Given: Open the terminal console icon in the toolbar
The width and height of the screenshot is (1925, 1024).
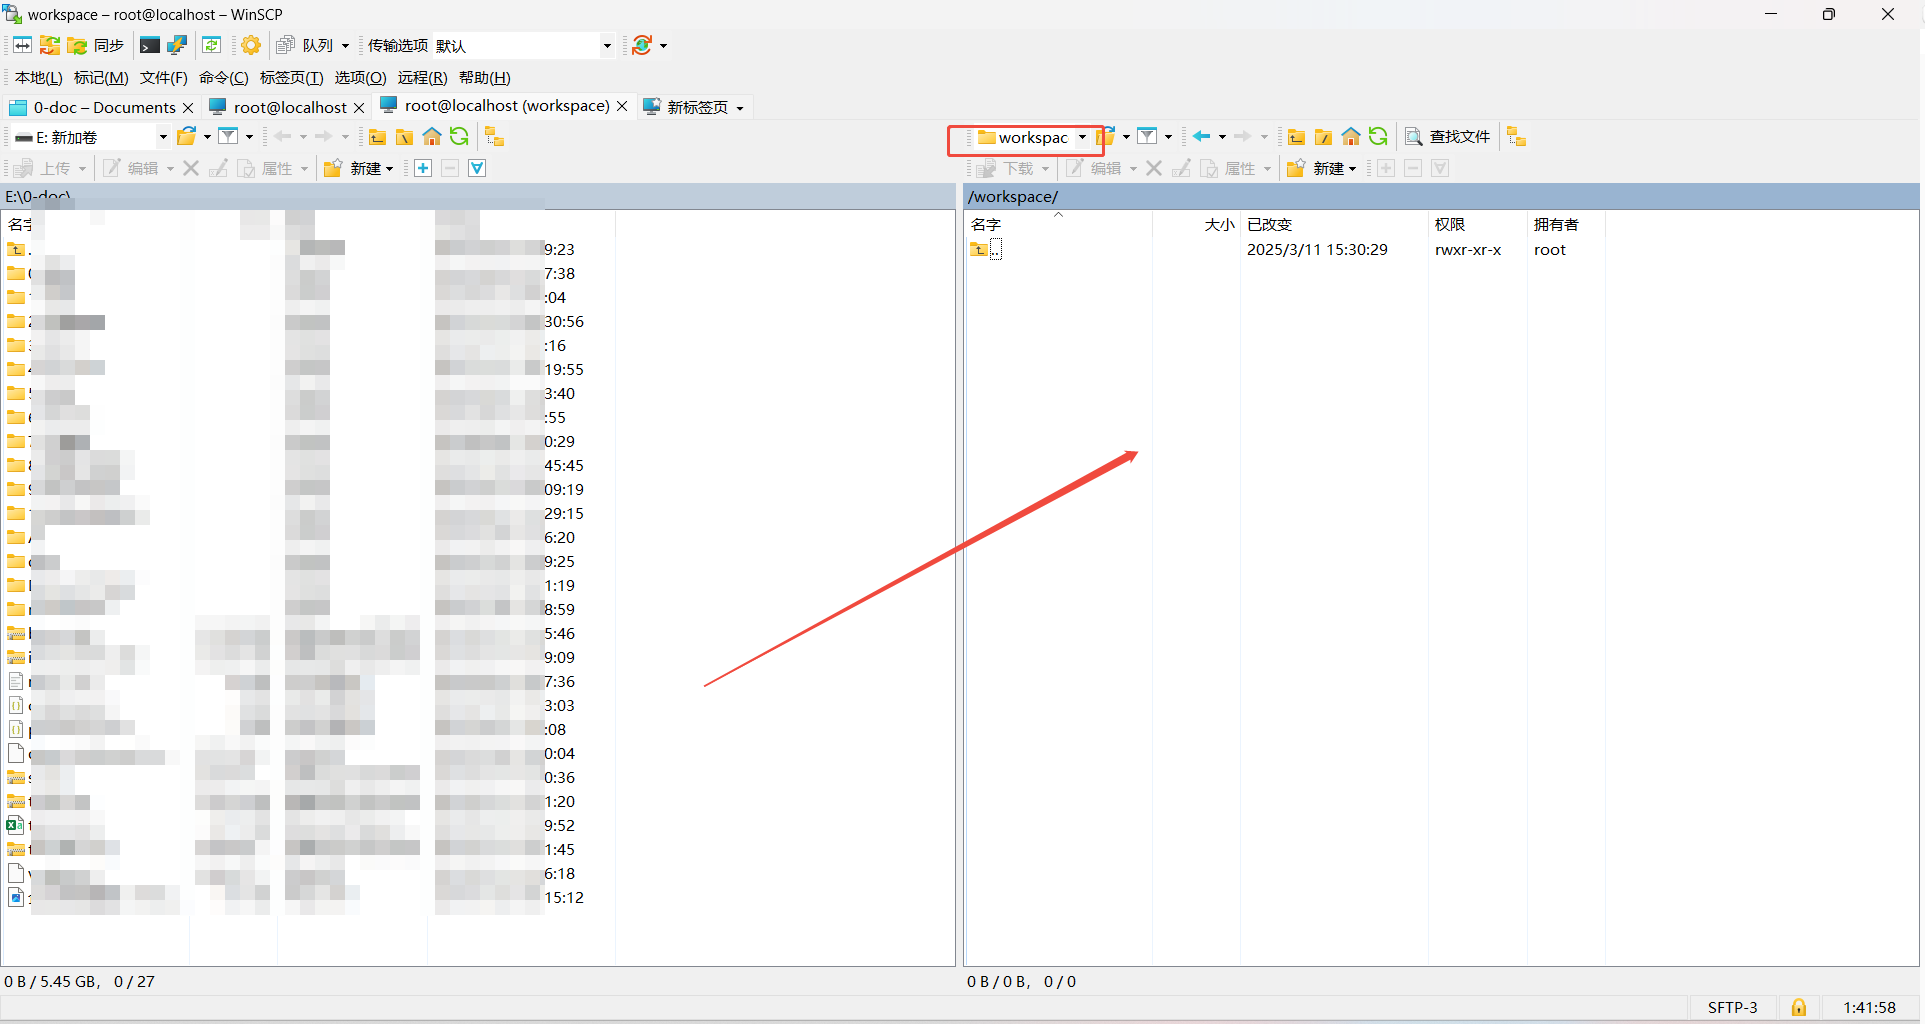Looking at the screenshot, I should click(x=149, y=45).
